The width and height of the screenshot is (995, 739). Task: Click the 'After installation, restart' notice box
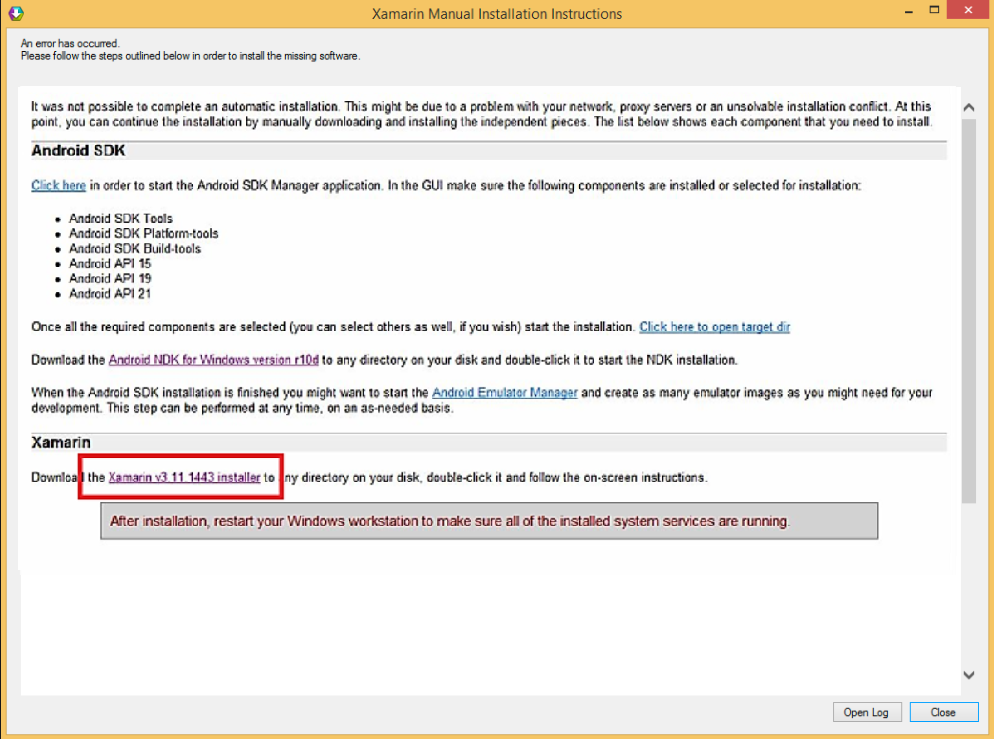(x=489, y=521)
